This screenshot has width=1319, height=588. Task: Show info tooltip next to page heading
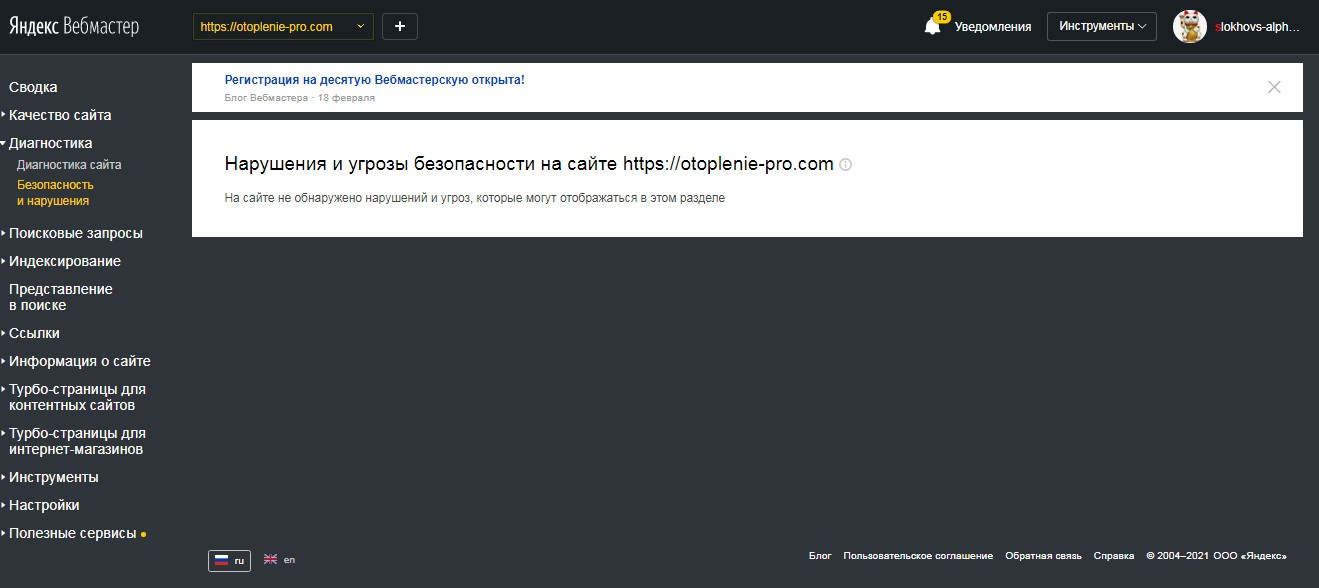tap(845, 165)
